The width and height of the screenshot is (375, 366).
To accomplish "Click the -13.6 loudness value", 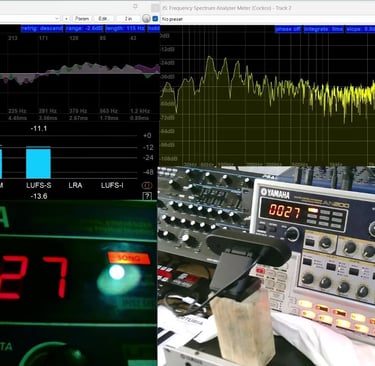I will point(39,196).
